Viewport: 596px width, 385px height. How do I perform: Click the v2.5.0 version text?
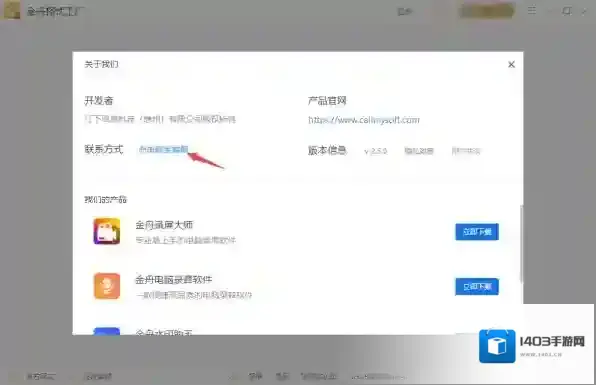point(376,151)
